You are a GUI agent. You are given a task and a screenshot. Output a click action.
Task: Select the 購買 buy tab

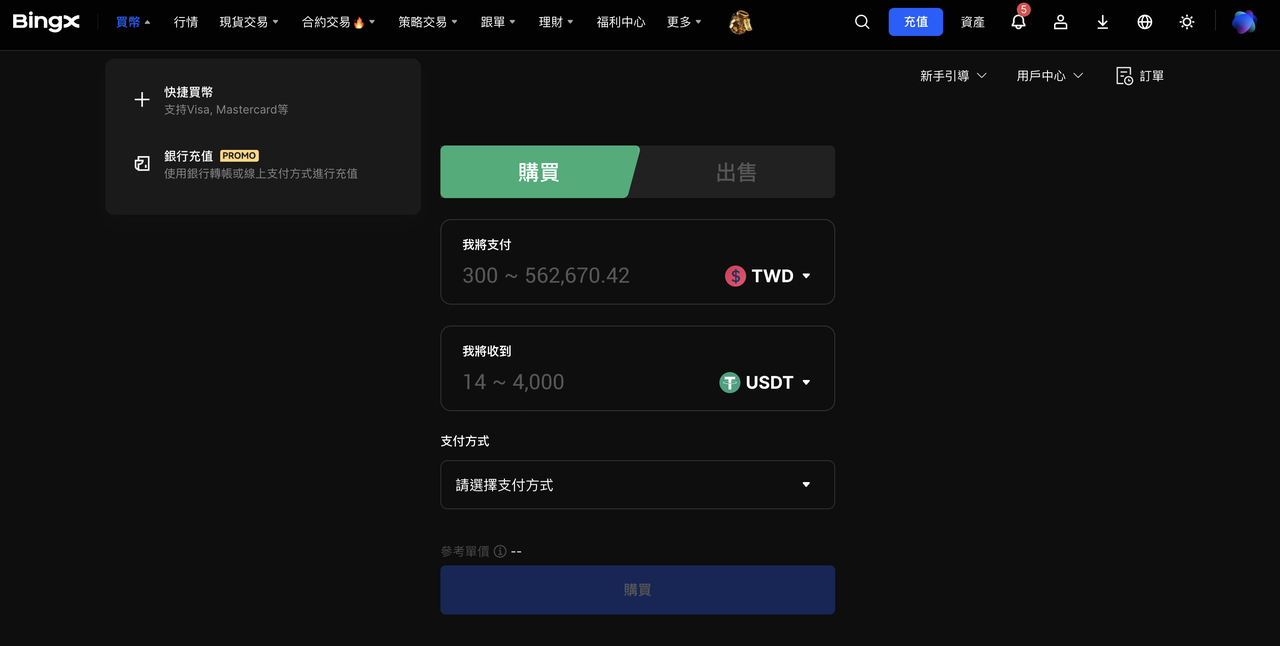pos(538,172)
